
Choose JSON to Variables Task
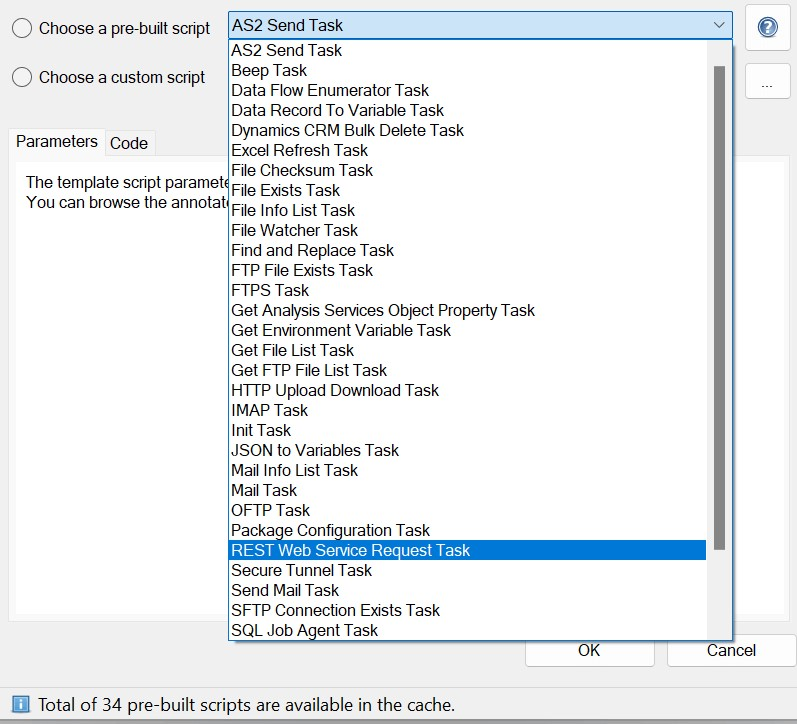[x=467, y=450]
